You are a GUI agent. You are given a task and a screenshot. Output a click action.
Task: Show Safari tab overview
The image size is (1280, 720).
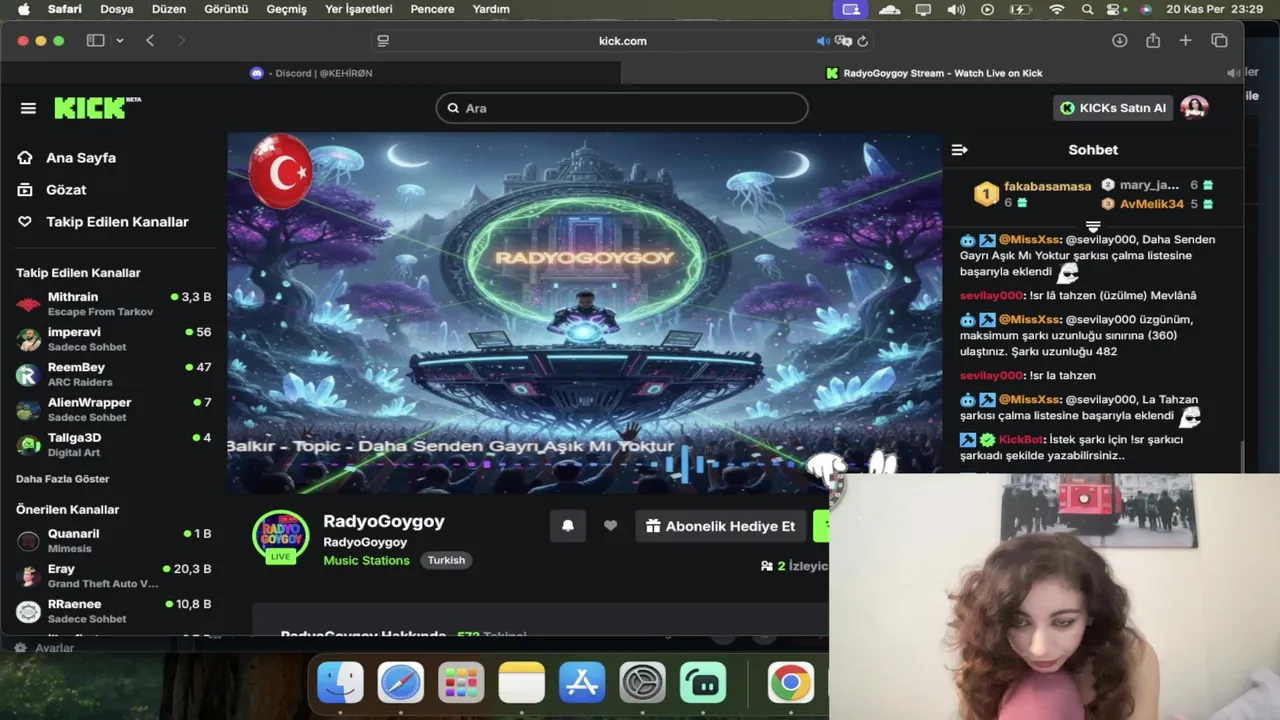pyautogui.click(x=1219, y=41)
